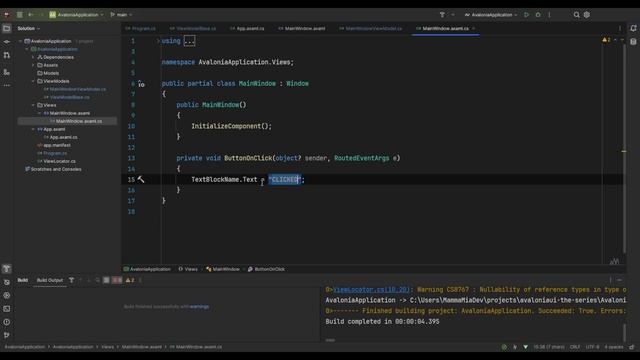Open IDE settings gear

[587, 15]
